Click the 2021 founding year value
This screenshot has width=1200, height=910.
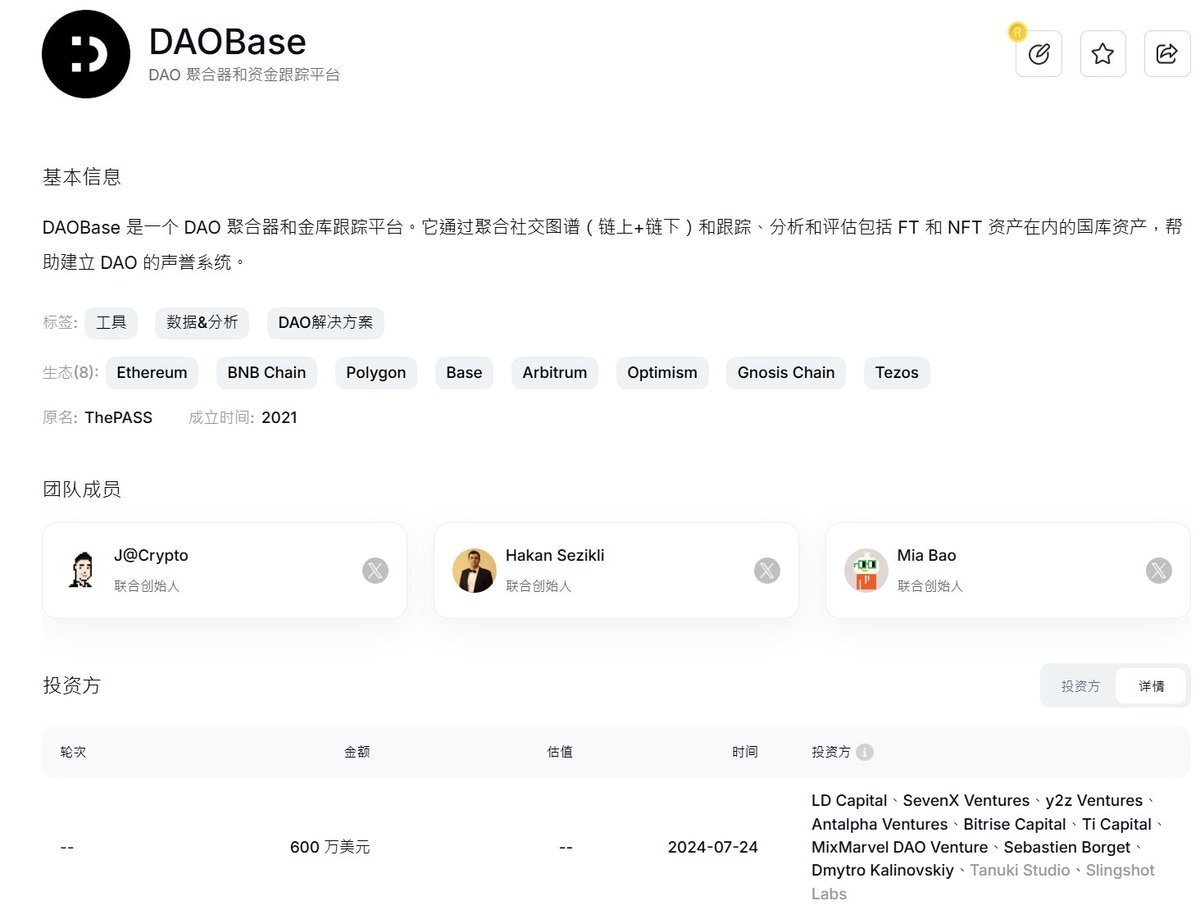(279, 418)
